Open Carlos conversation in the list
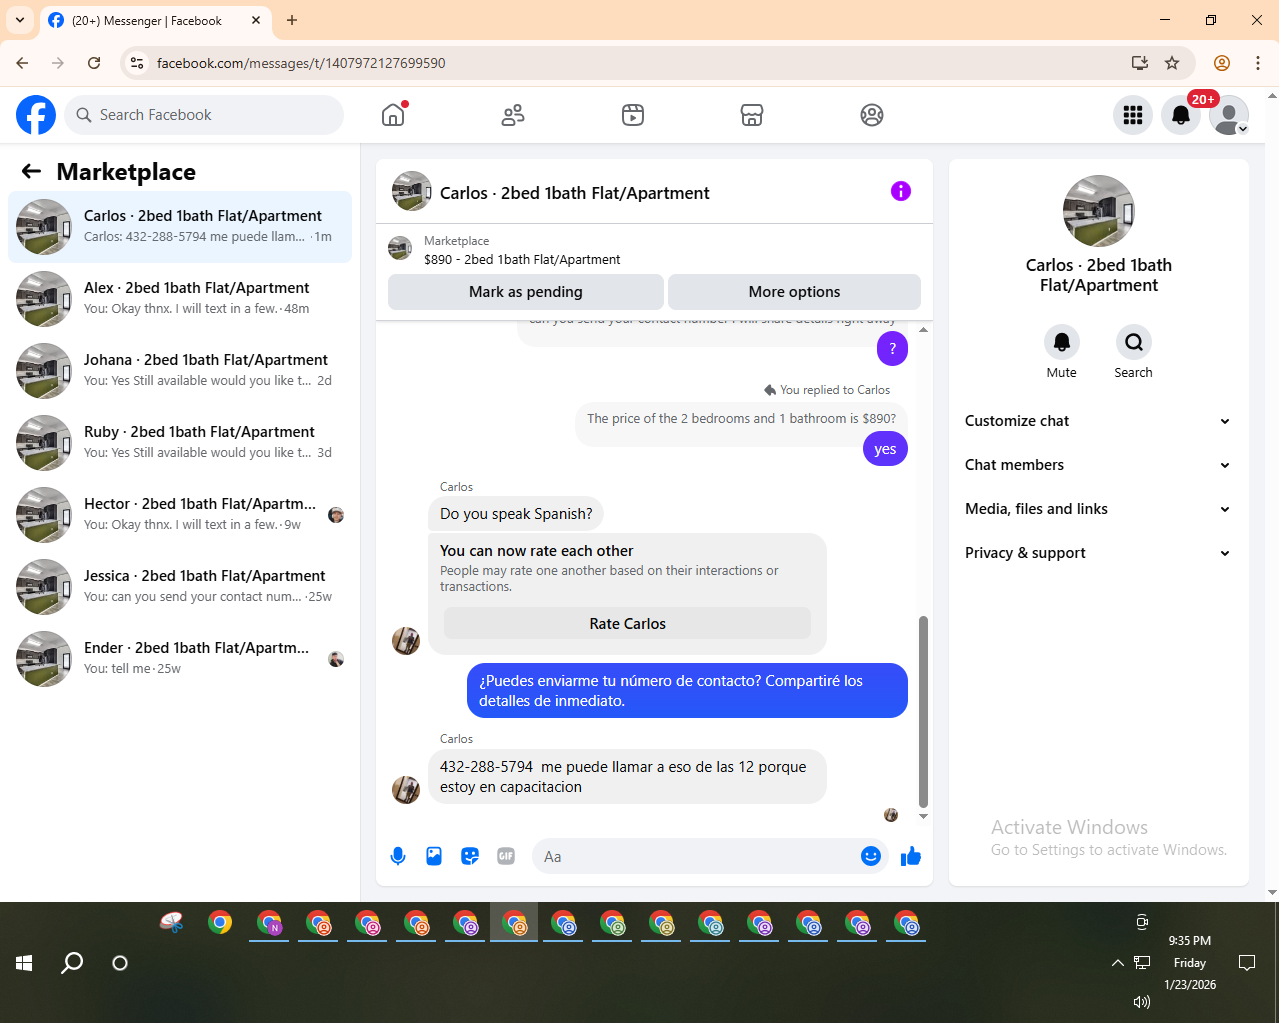The height and width of the screenshot is (1023, 1279). (180, 227)
